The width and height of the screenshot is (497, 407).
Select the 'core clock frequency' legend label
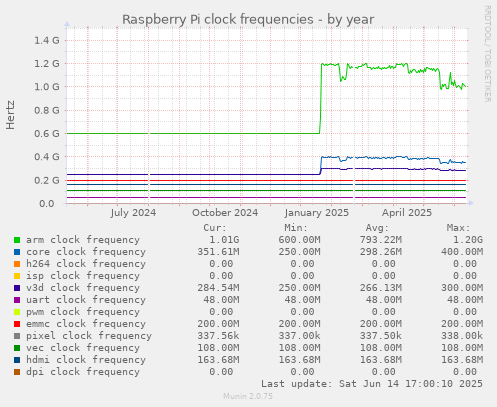click(86, 252)
